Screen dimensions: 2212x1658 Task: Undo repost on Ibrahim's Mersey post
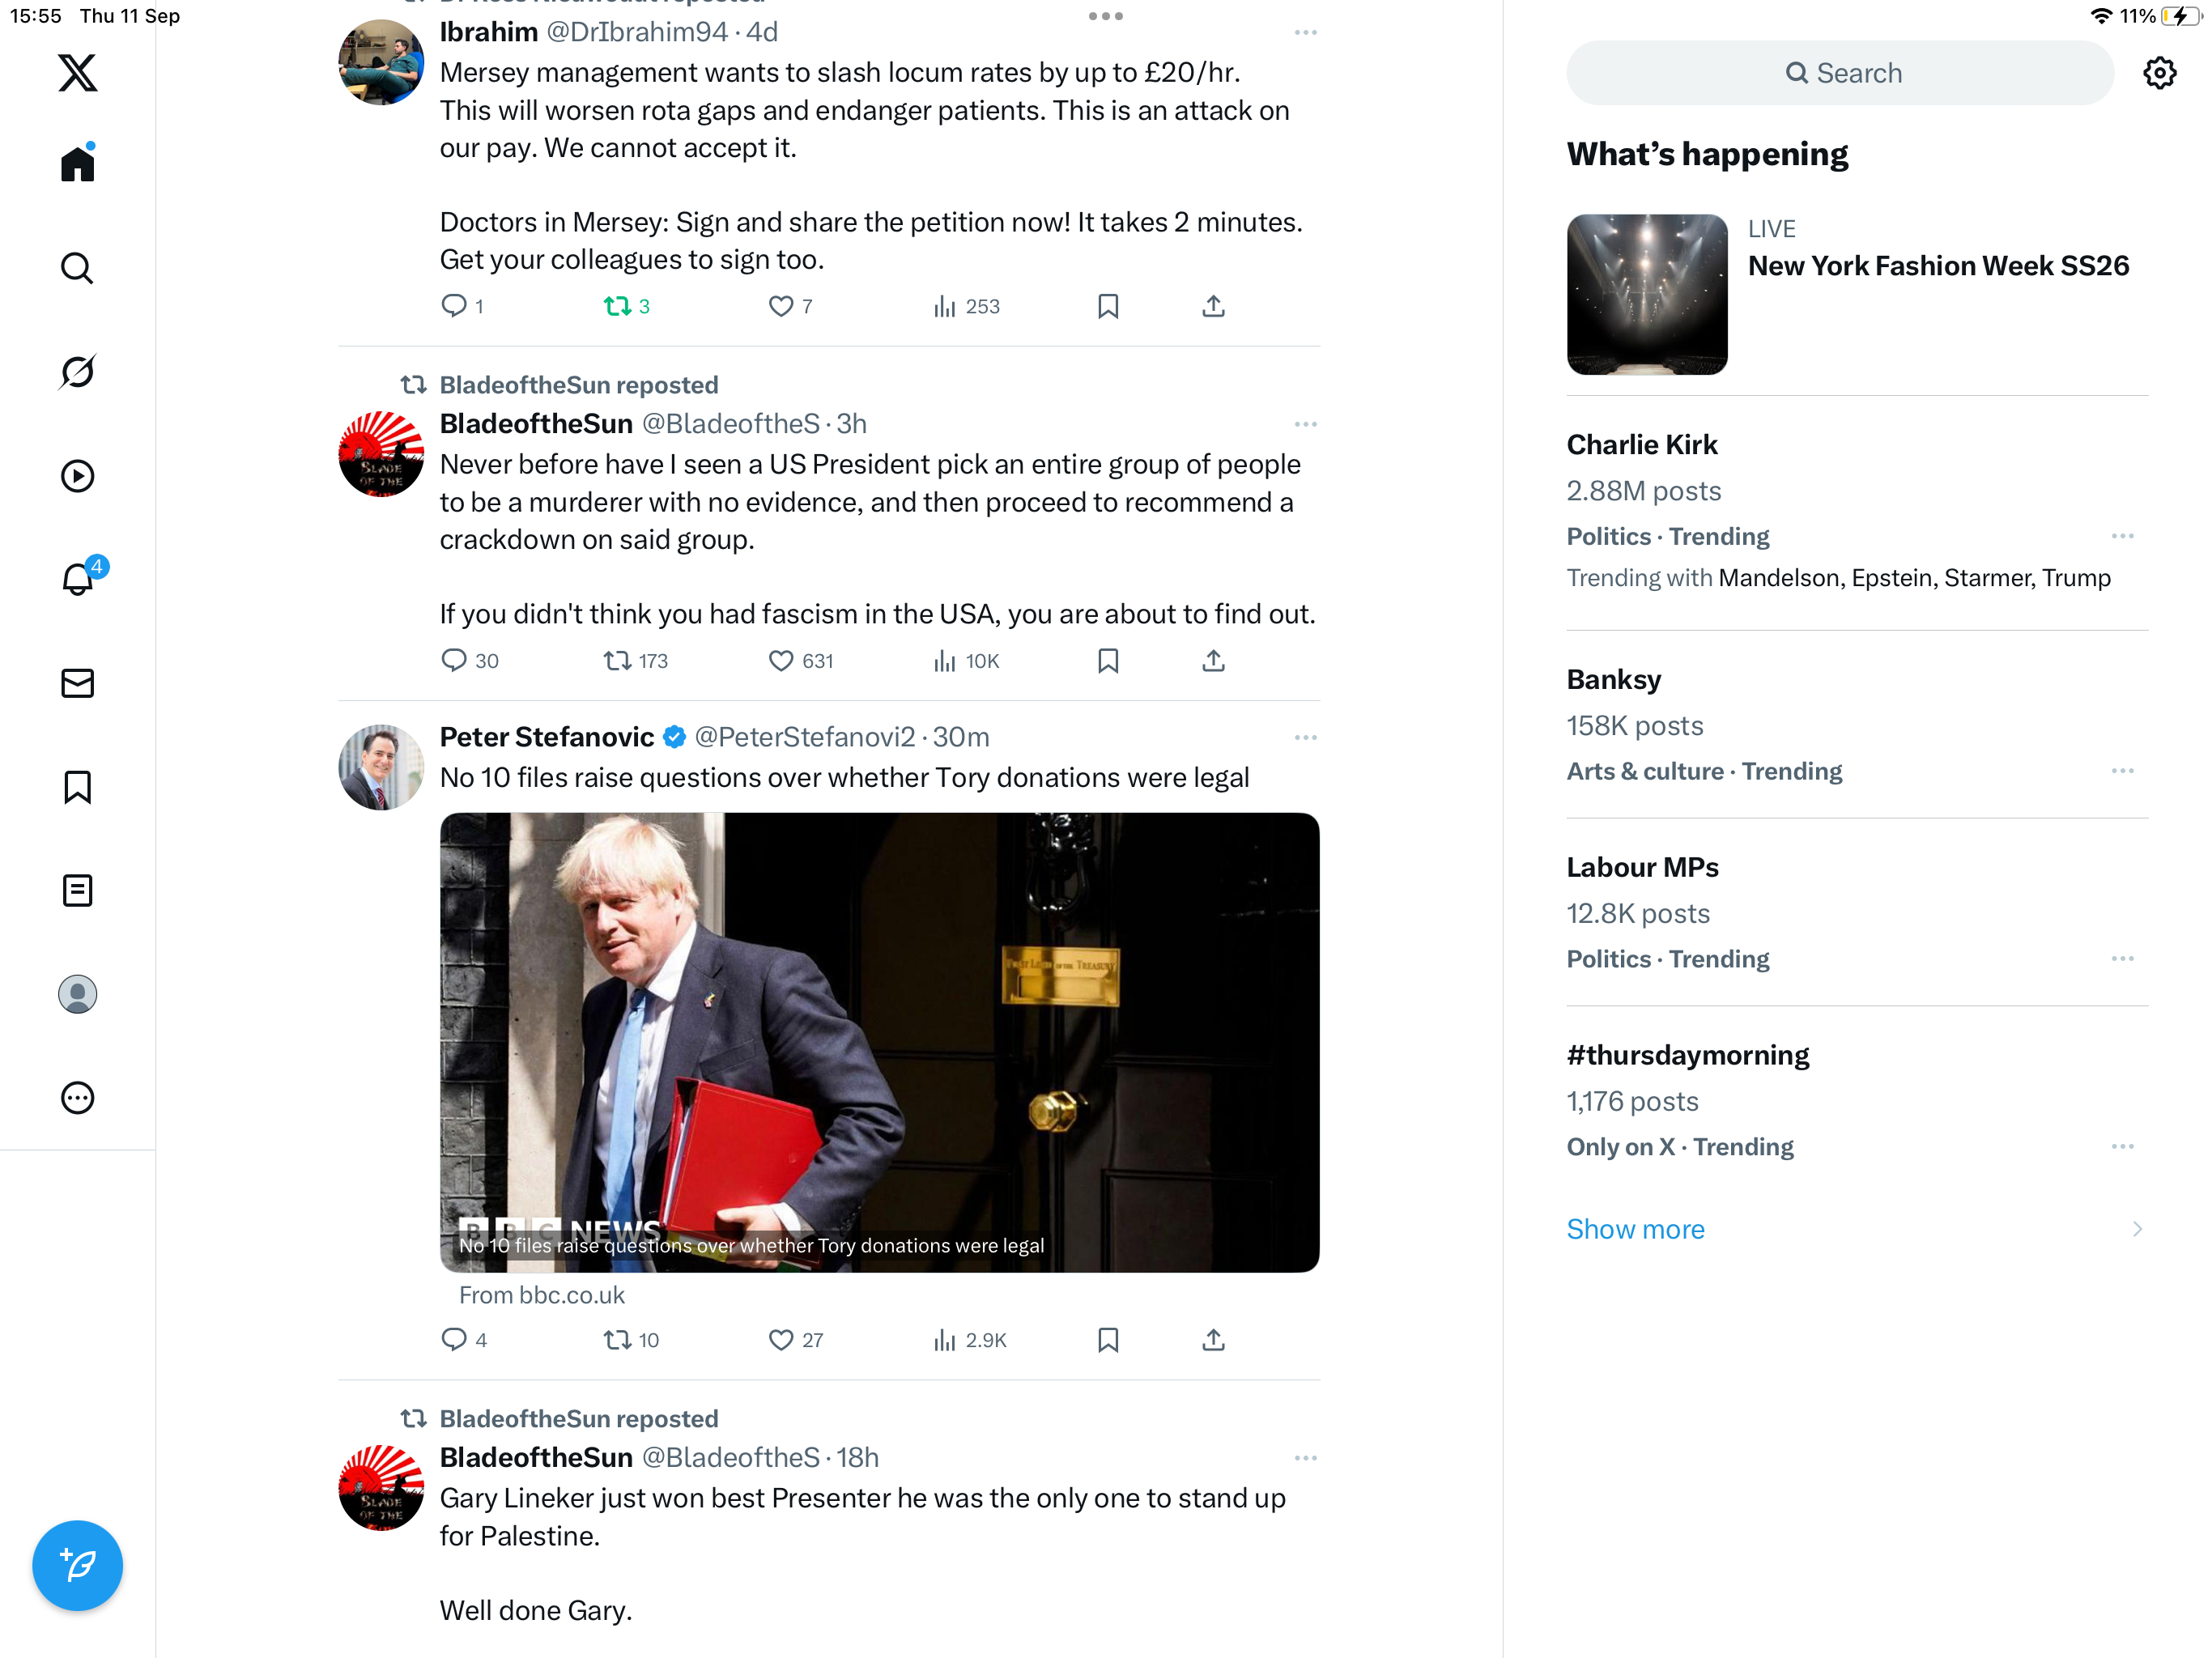(617, 306)
